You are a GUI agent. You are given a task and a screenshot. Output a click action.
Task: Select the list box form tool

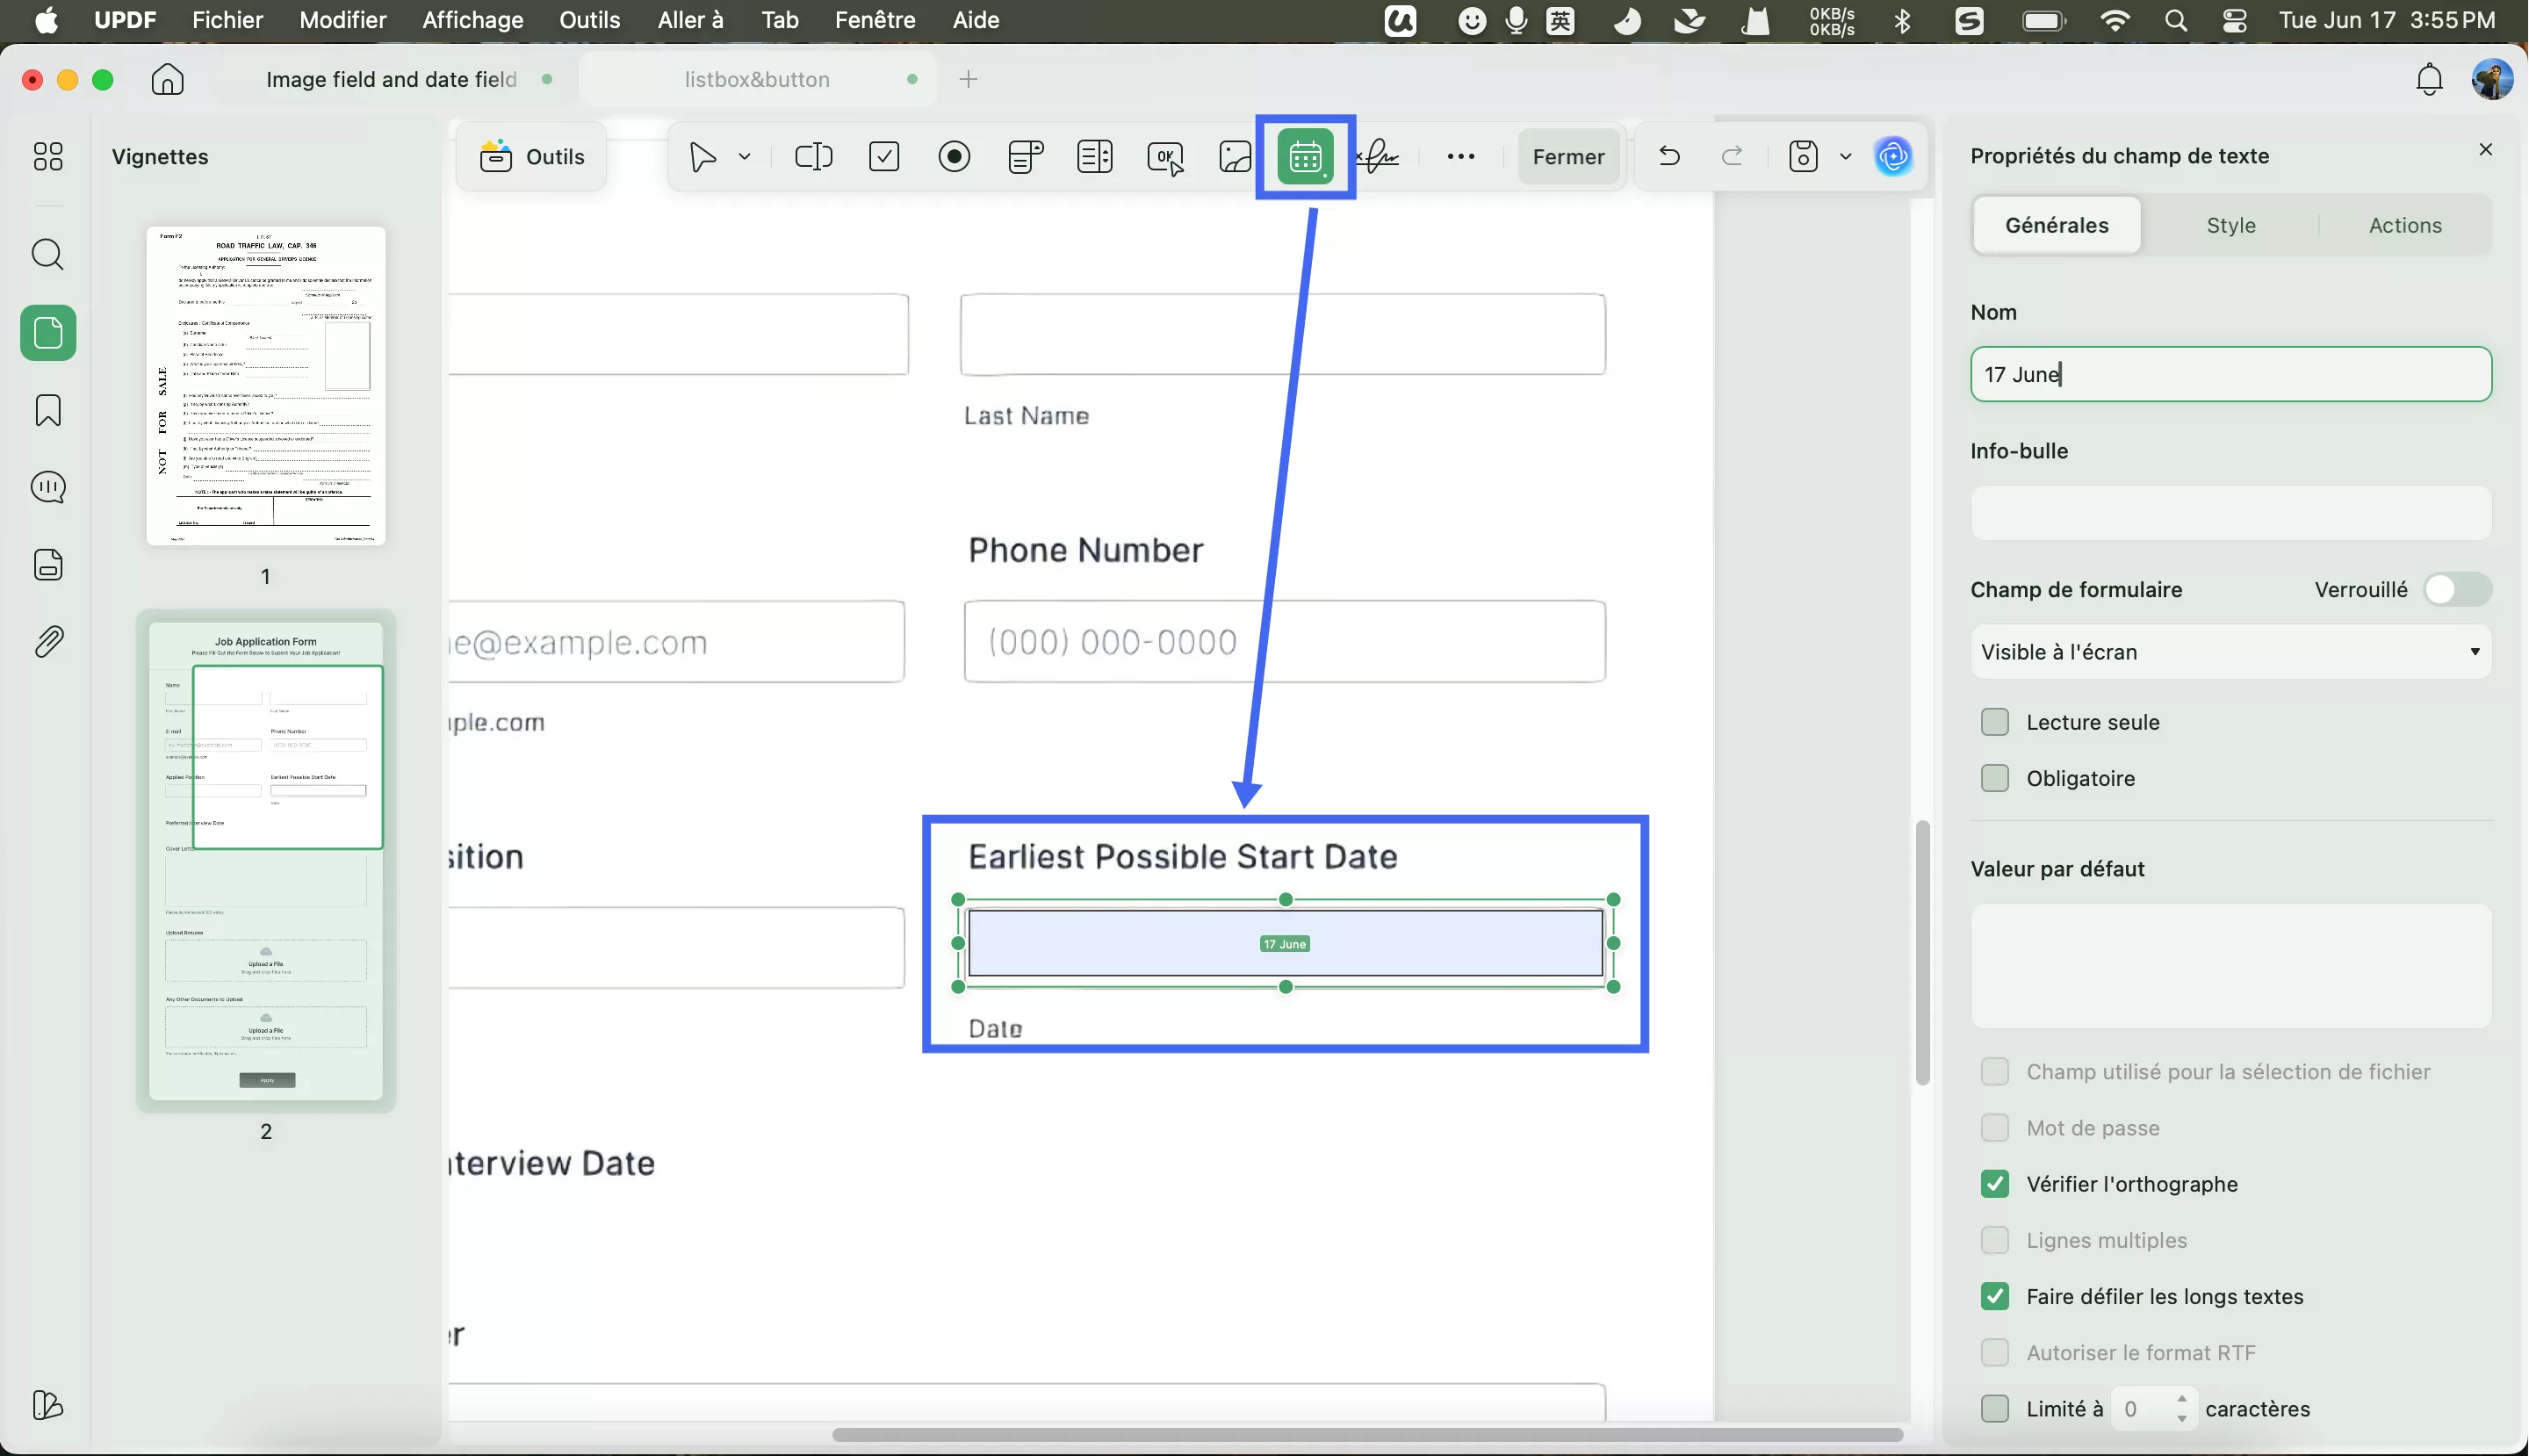coord(1095,157)
